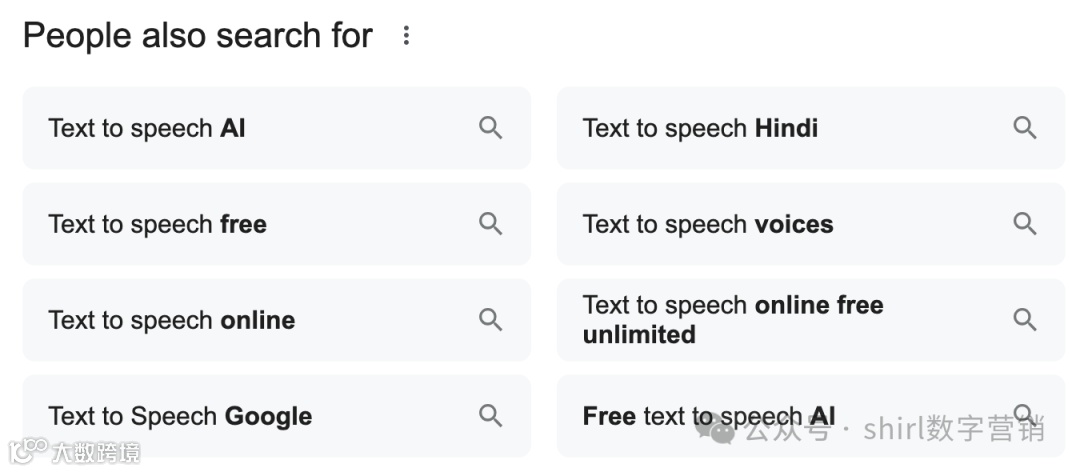Click search icon beside Text to speech free
The height and width of the screenshot is (472, 1080).
click(x=490, y=224)
